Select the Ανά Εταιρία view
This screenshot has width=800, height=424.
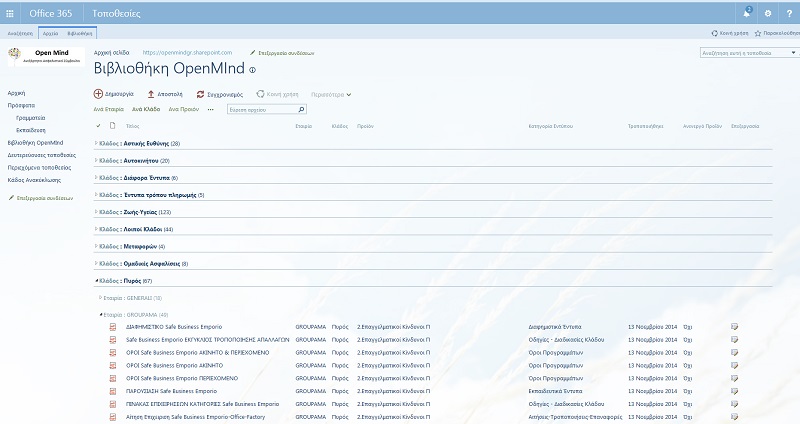coord(109,109)
